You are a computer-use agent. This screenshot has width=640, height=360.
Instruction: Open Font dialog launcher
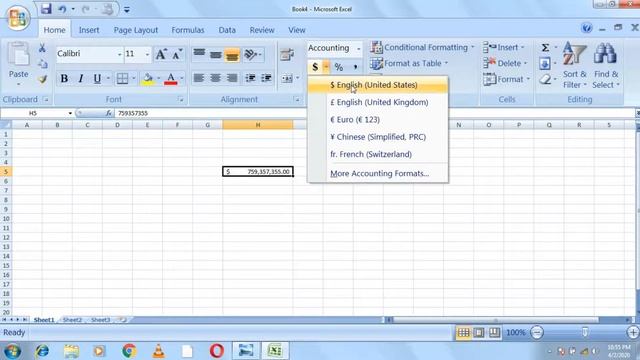(x=180, y=99)
